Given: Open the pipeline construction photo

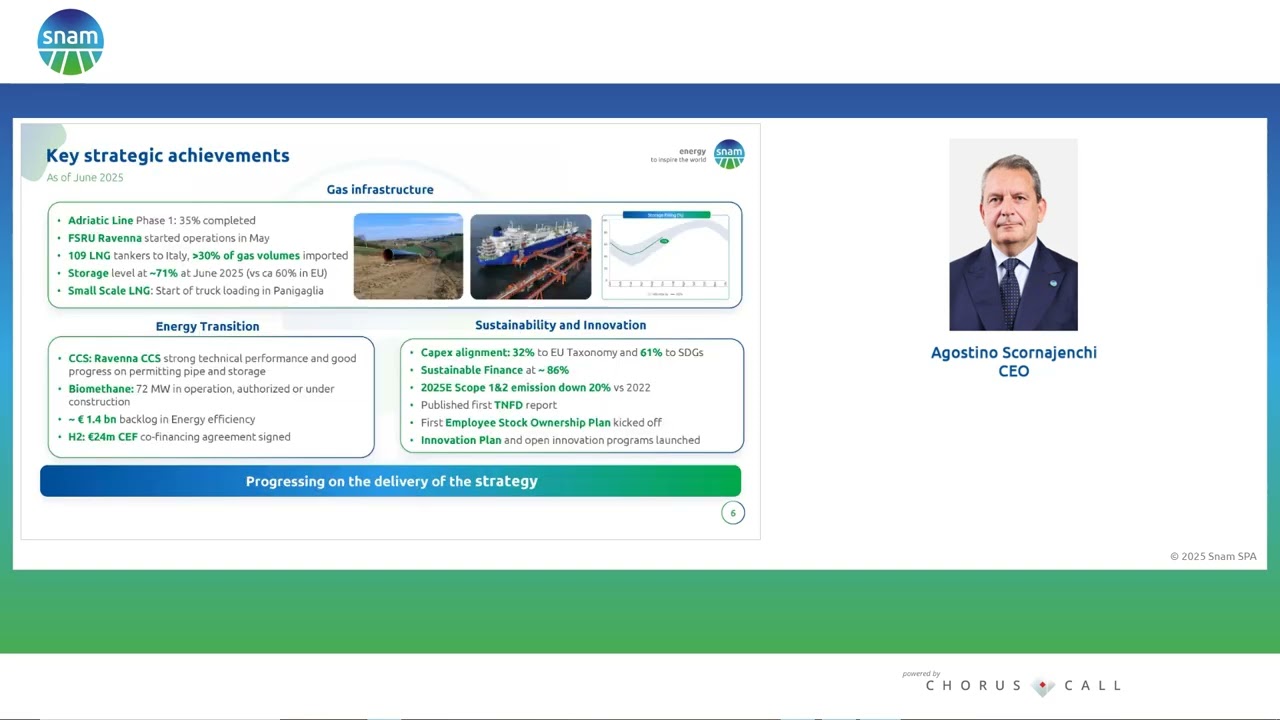Looking at the screenshot, I should click(408, 256).
